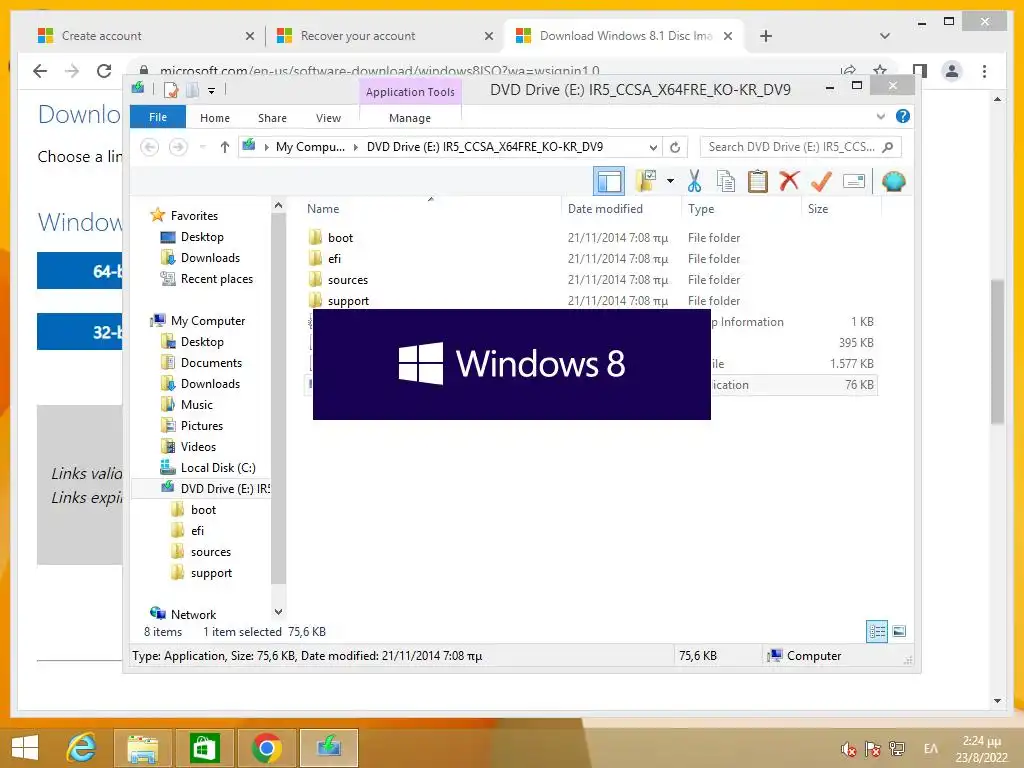
Task: Click the Copy icon in toolbar
Action: click(726, 181)
